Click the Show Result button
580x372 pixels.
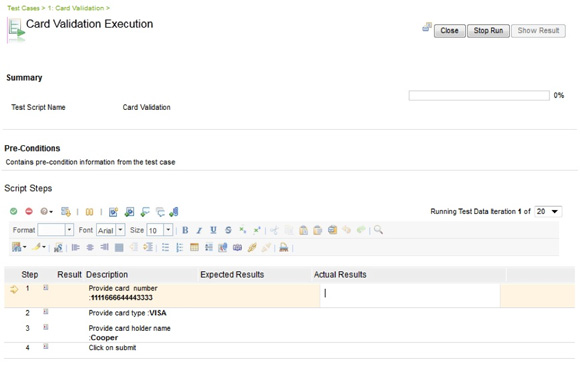538,31
